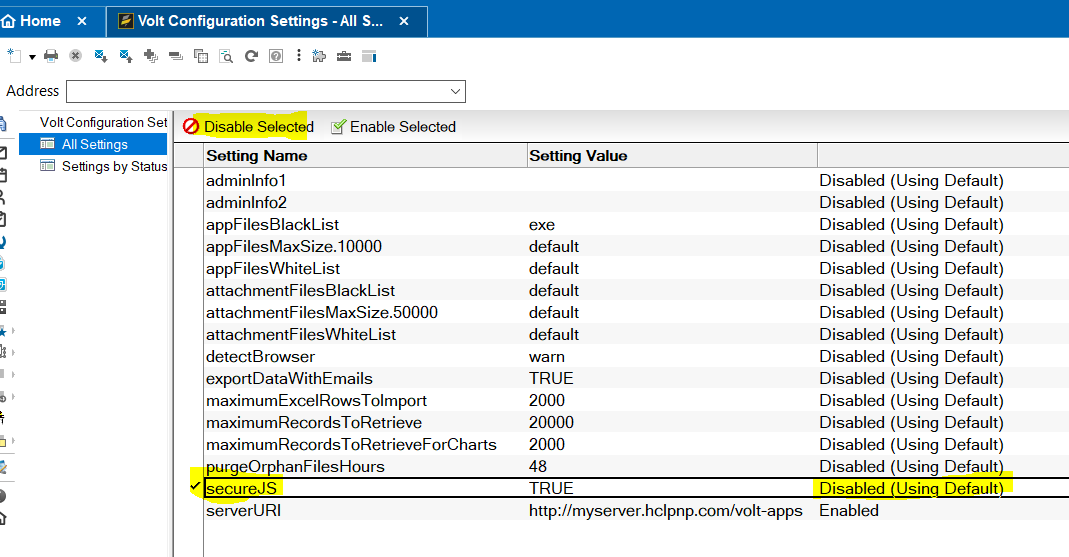Click the TRUE value of exportDataWithEmails

551,378
